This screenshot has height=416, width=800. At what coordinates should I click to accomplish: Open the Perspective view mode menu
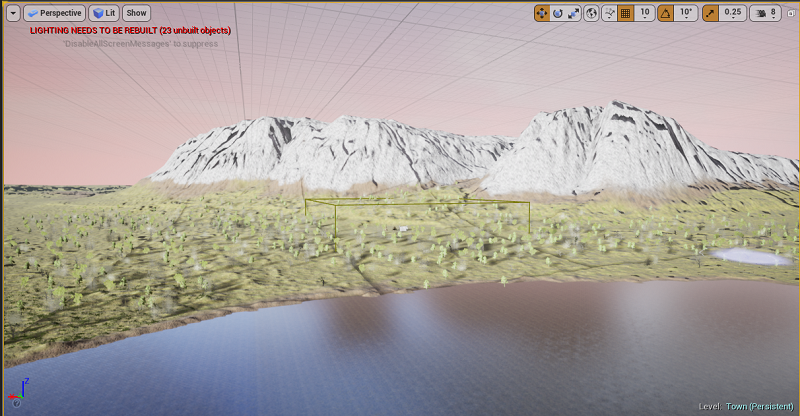pos(55,13)
